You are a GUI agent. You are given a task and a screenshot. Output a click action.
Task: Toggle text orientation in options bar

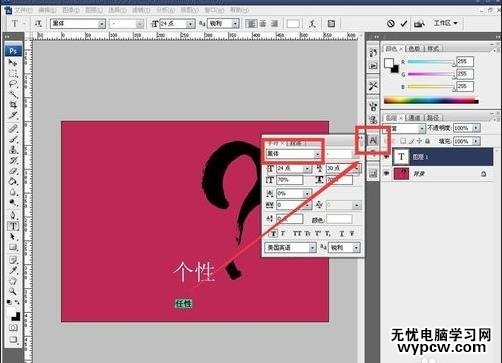(38, 23)
